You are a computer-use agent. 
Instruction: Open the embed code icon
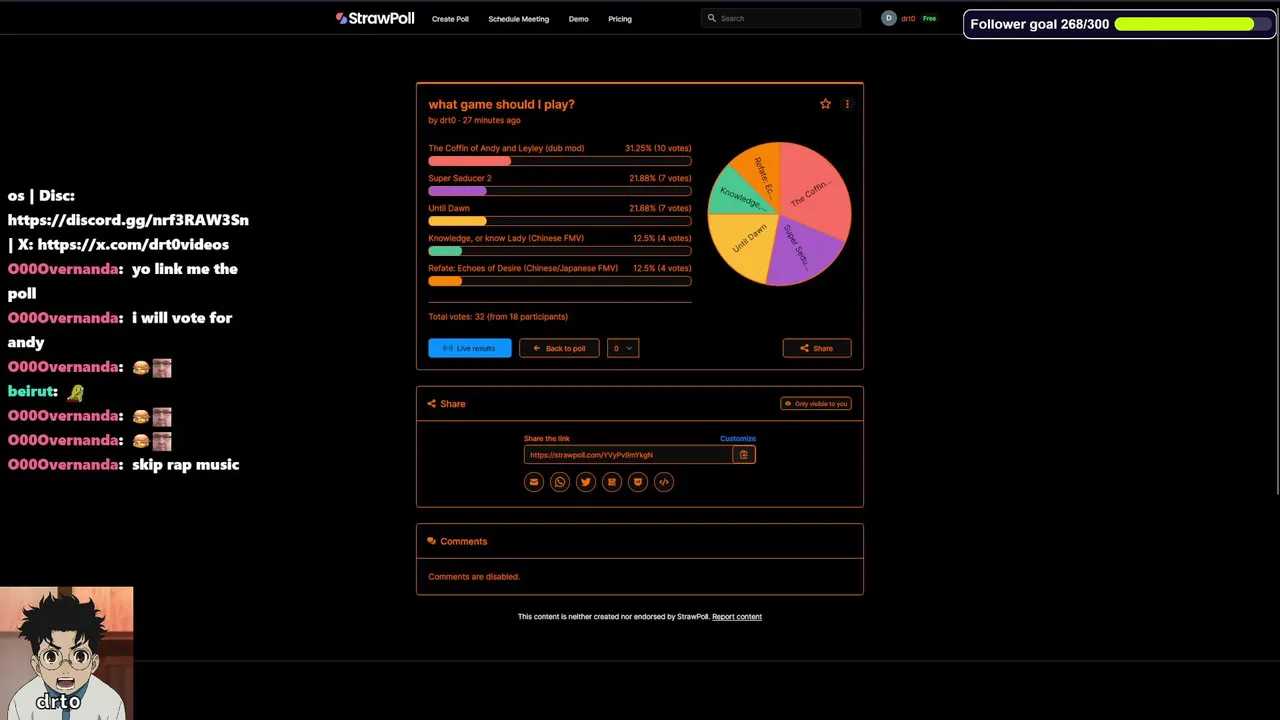point(664,482)
